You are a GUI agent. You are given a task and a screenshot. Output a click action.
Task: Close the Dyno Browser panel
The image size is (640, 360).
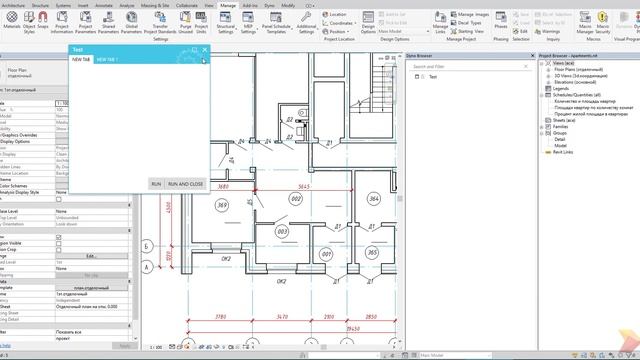532,56
